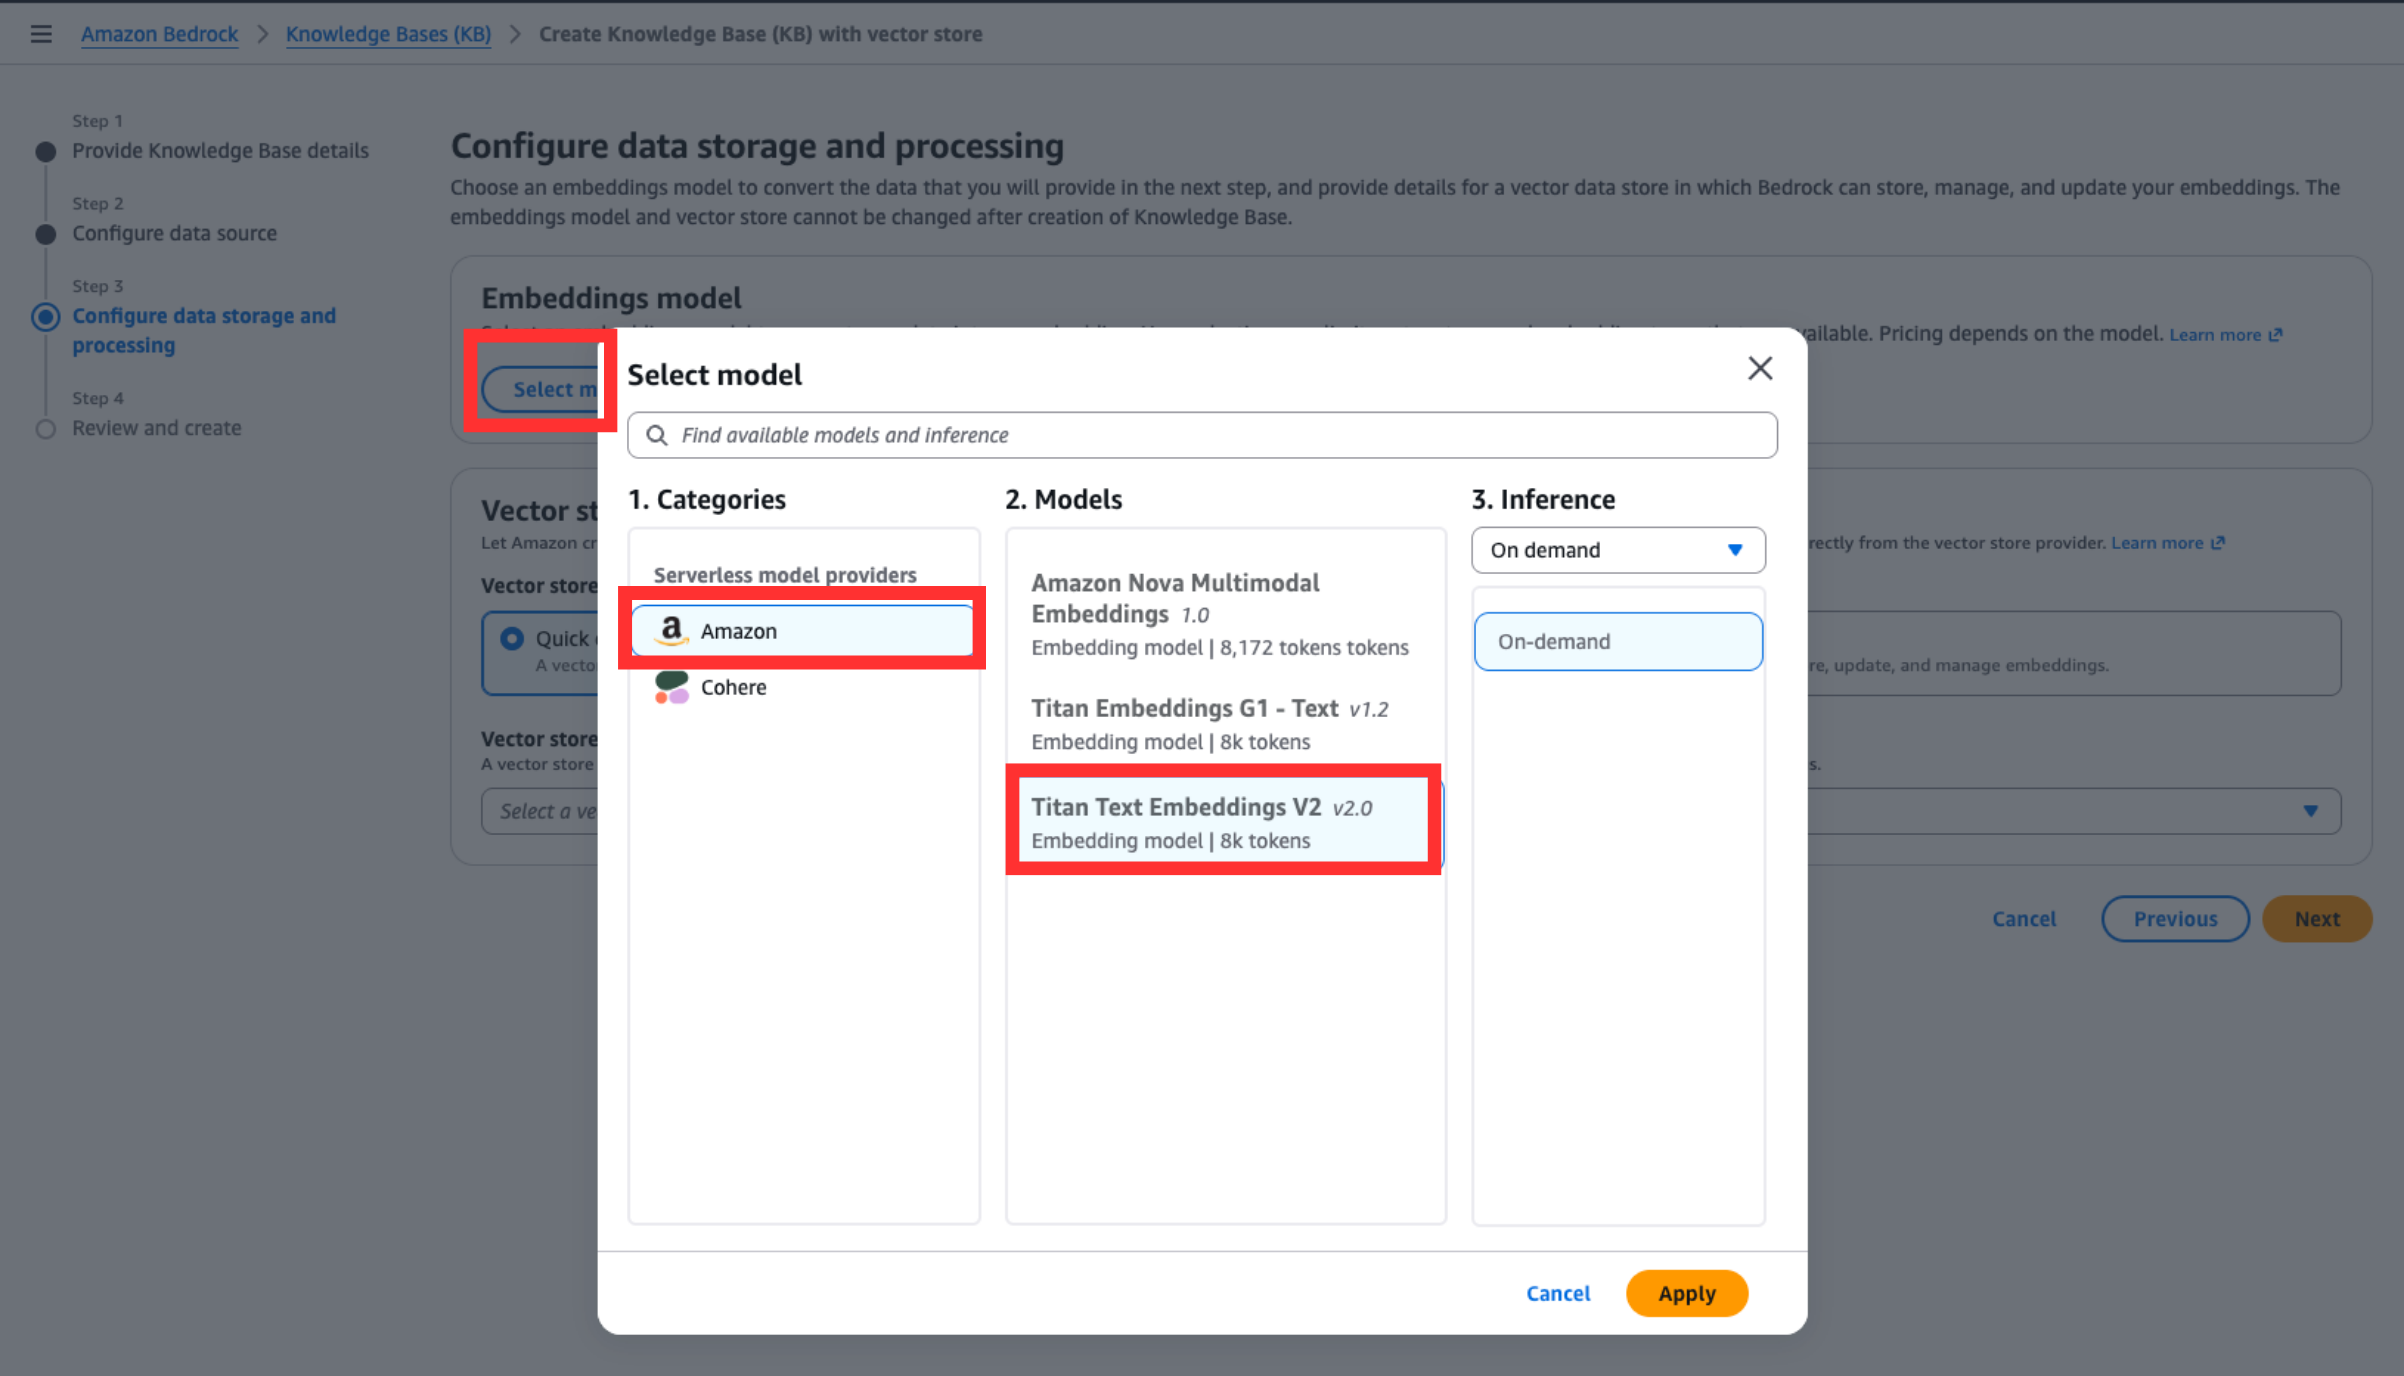Cancel the knowledge base creation wizard

click(2024, 919)
